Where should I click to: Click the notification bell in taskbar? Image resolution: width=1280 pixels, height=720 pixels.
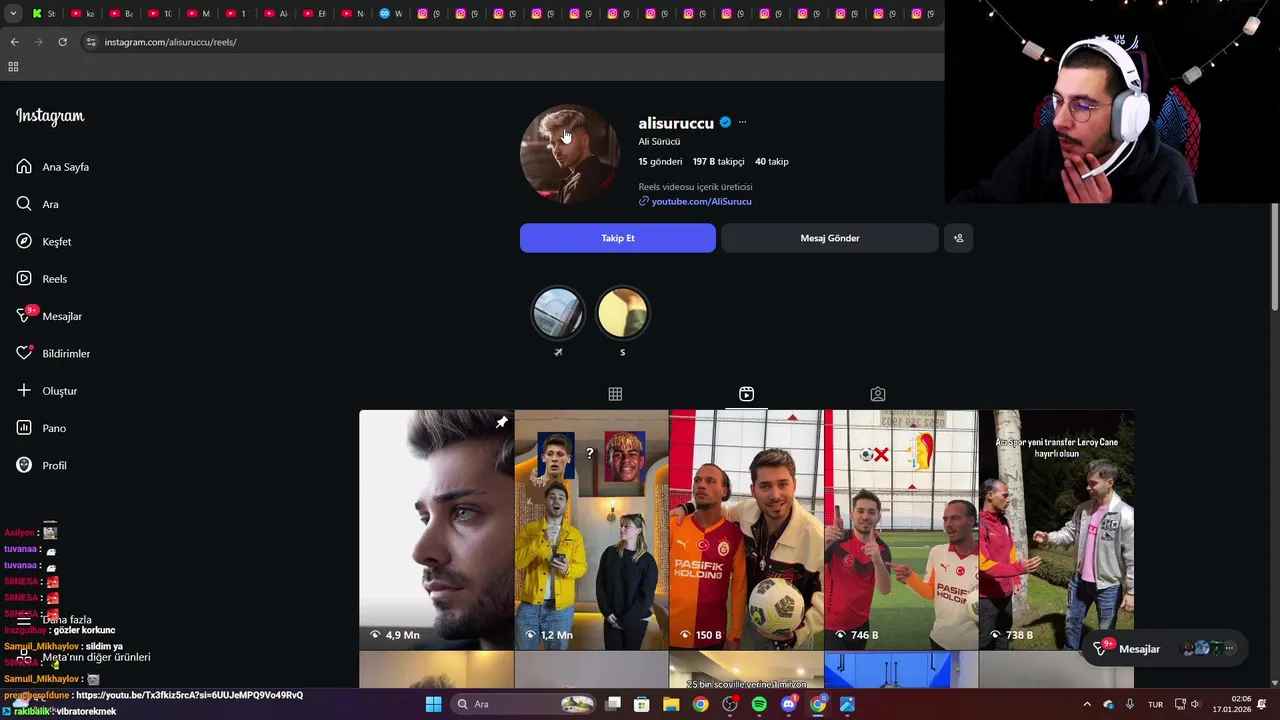pos(1262,704)
